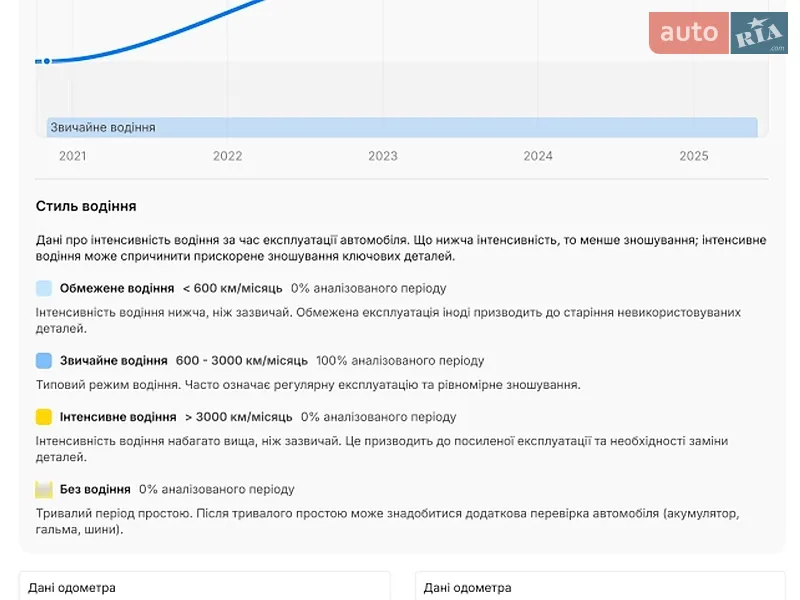Select the 'Звичайне водіння' timeline bar
Image resolution: width=800 pixels, height=600 pixels.
[402, 127]
